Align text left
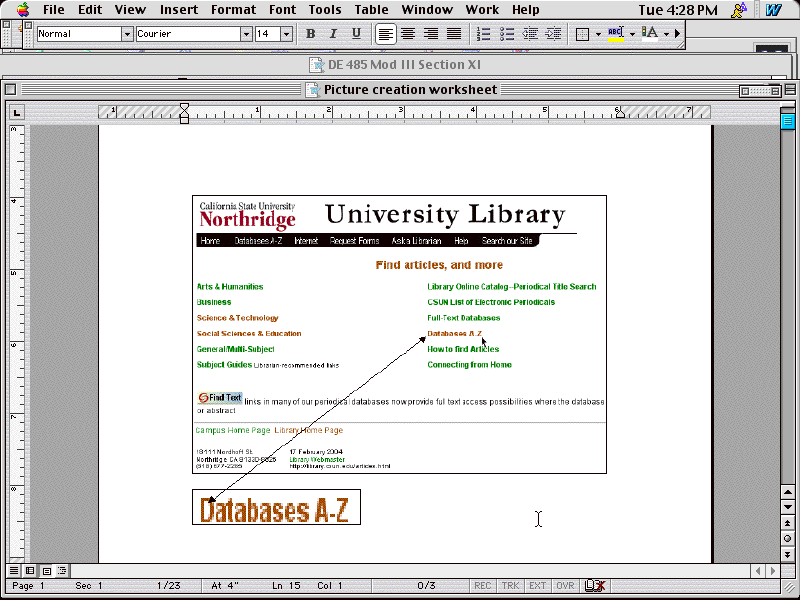Image resolution: width=800 pixels, height=600 pixels. point(385,34)
